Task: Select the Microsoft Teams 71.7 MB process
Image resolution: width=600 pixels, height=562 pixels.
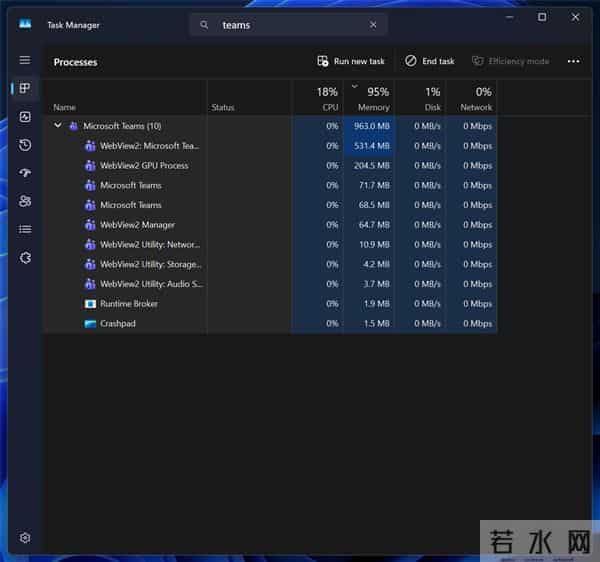Action: pyautogui.click(x=272, y=186)
